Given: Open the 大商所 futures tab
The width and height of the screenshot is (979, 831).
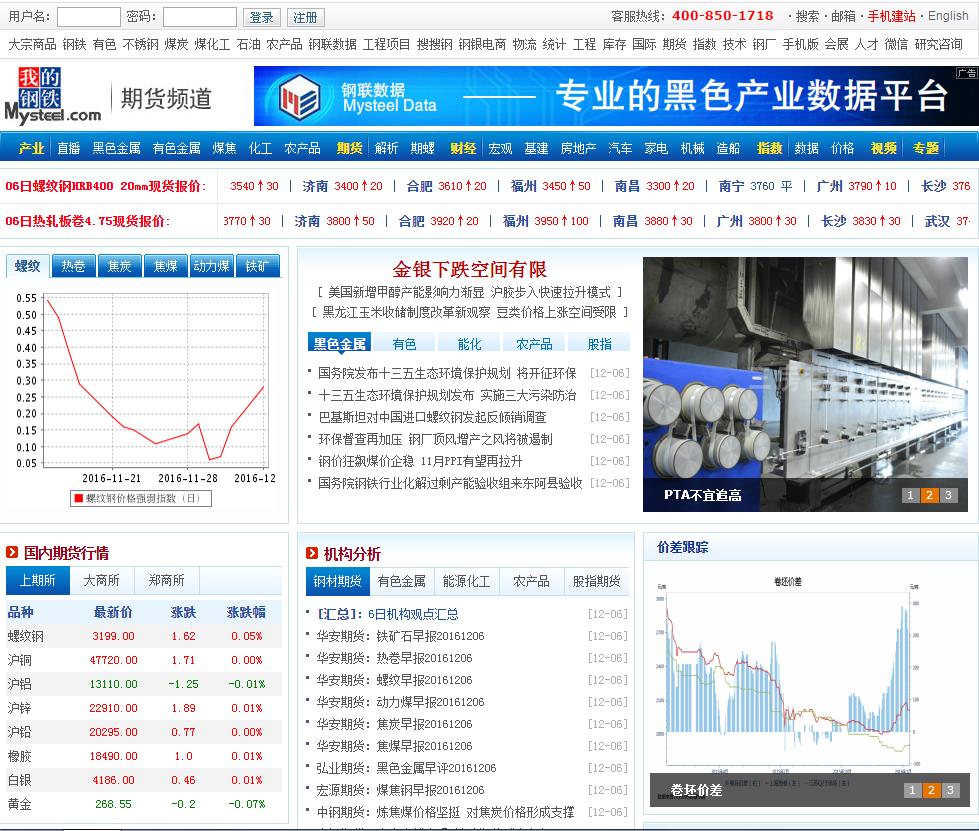Looking at the screenshot, I should pyautogui.click(x=101, y=581).
